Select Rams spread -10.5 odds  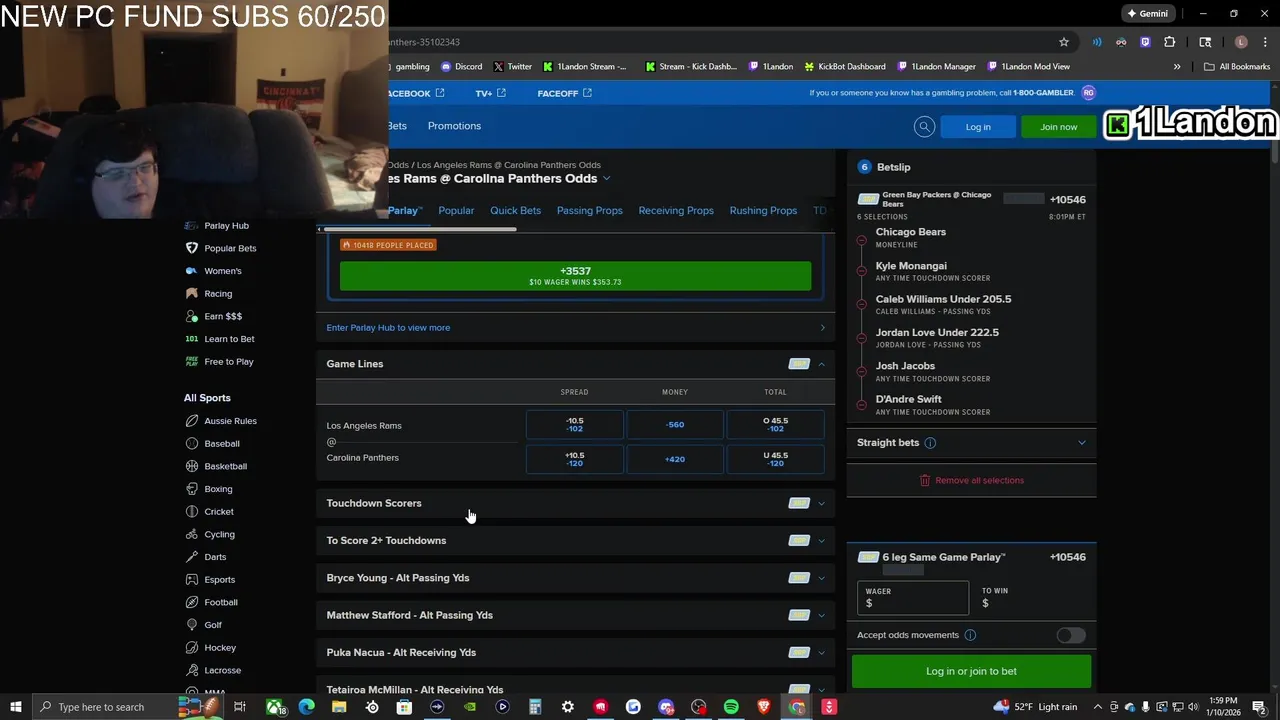[x=574, y=425]
